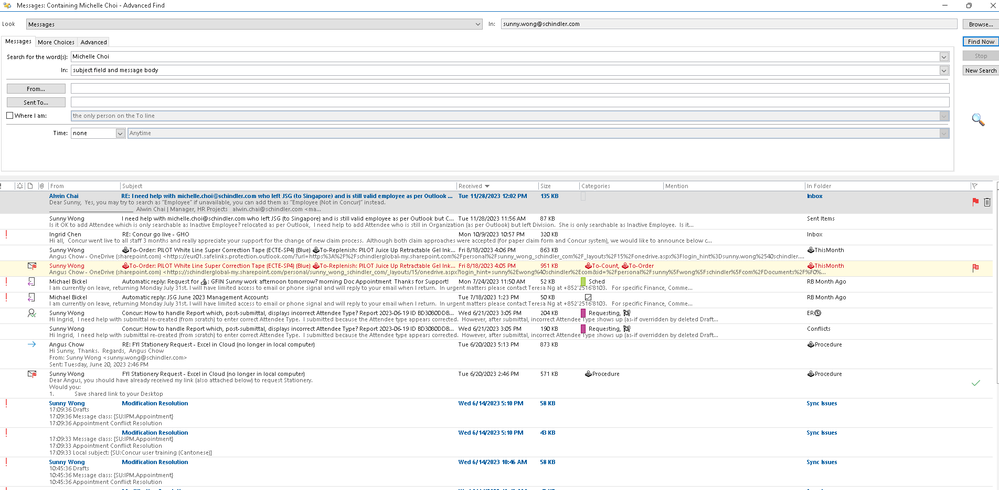999x490 pixels.
Task: Sort by the Categories column header
Action: point(621,186)
